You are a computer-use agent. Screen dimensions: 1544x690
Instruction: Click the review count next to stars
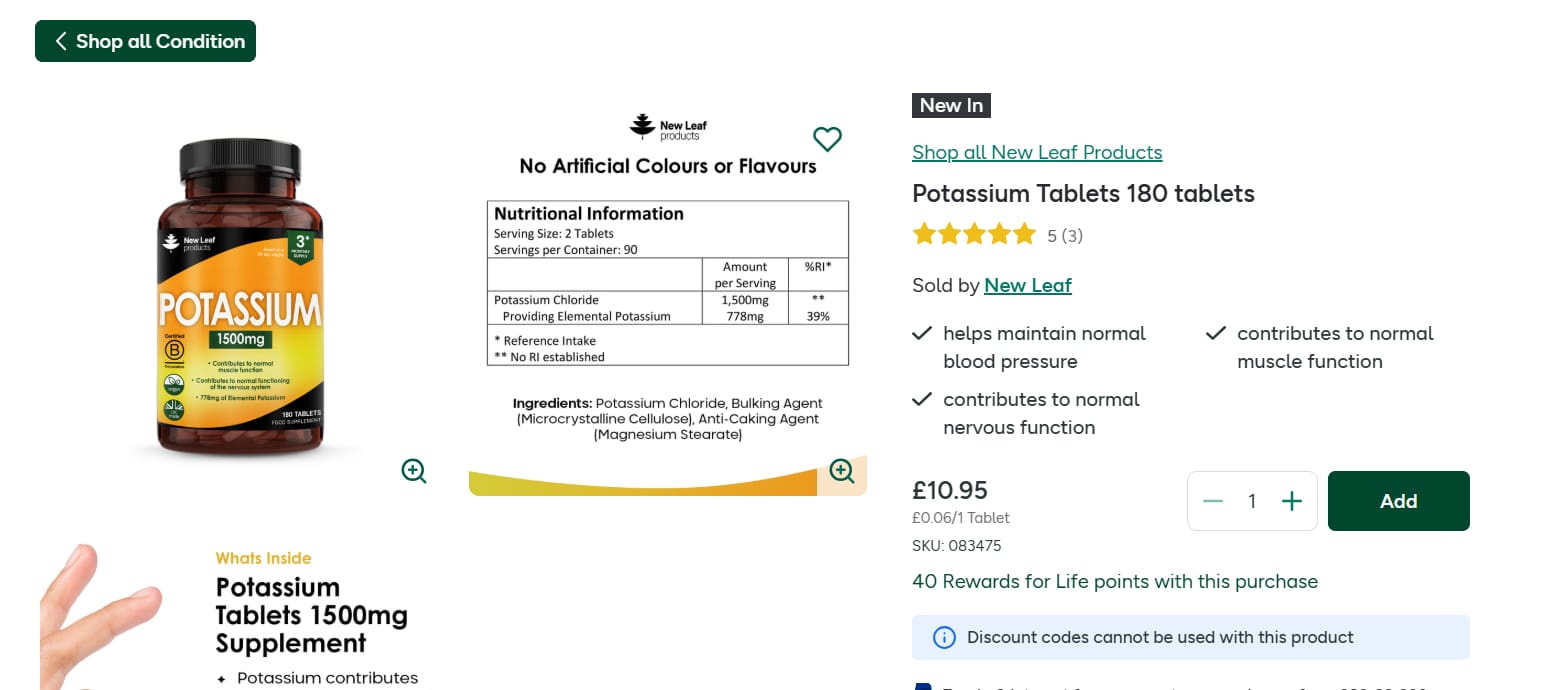coord(1065,236)
